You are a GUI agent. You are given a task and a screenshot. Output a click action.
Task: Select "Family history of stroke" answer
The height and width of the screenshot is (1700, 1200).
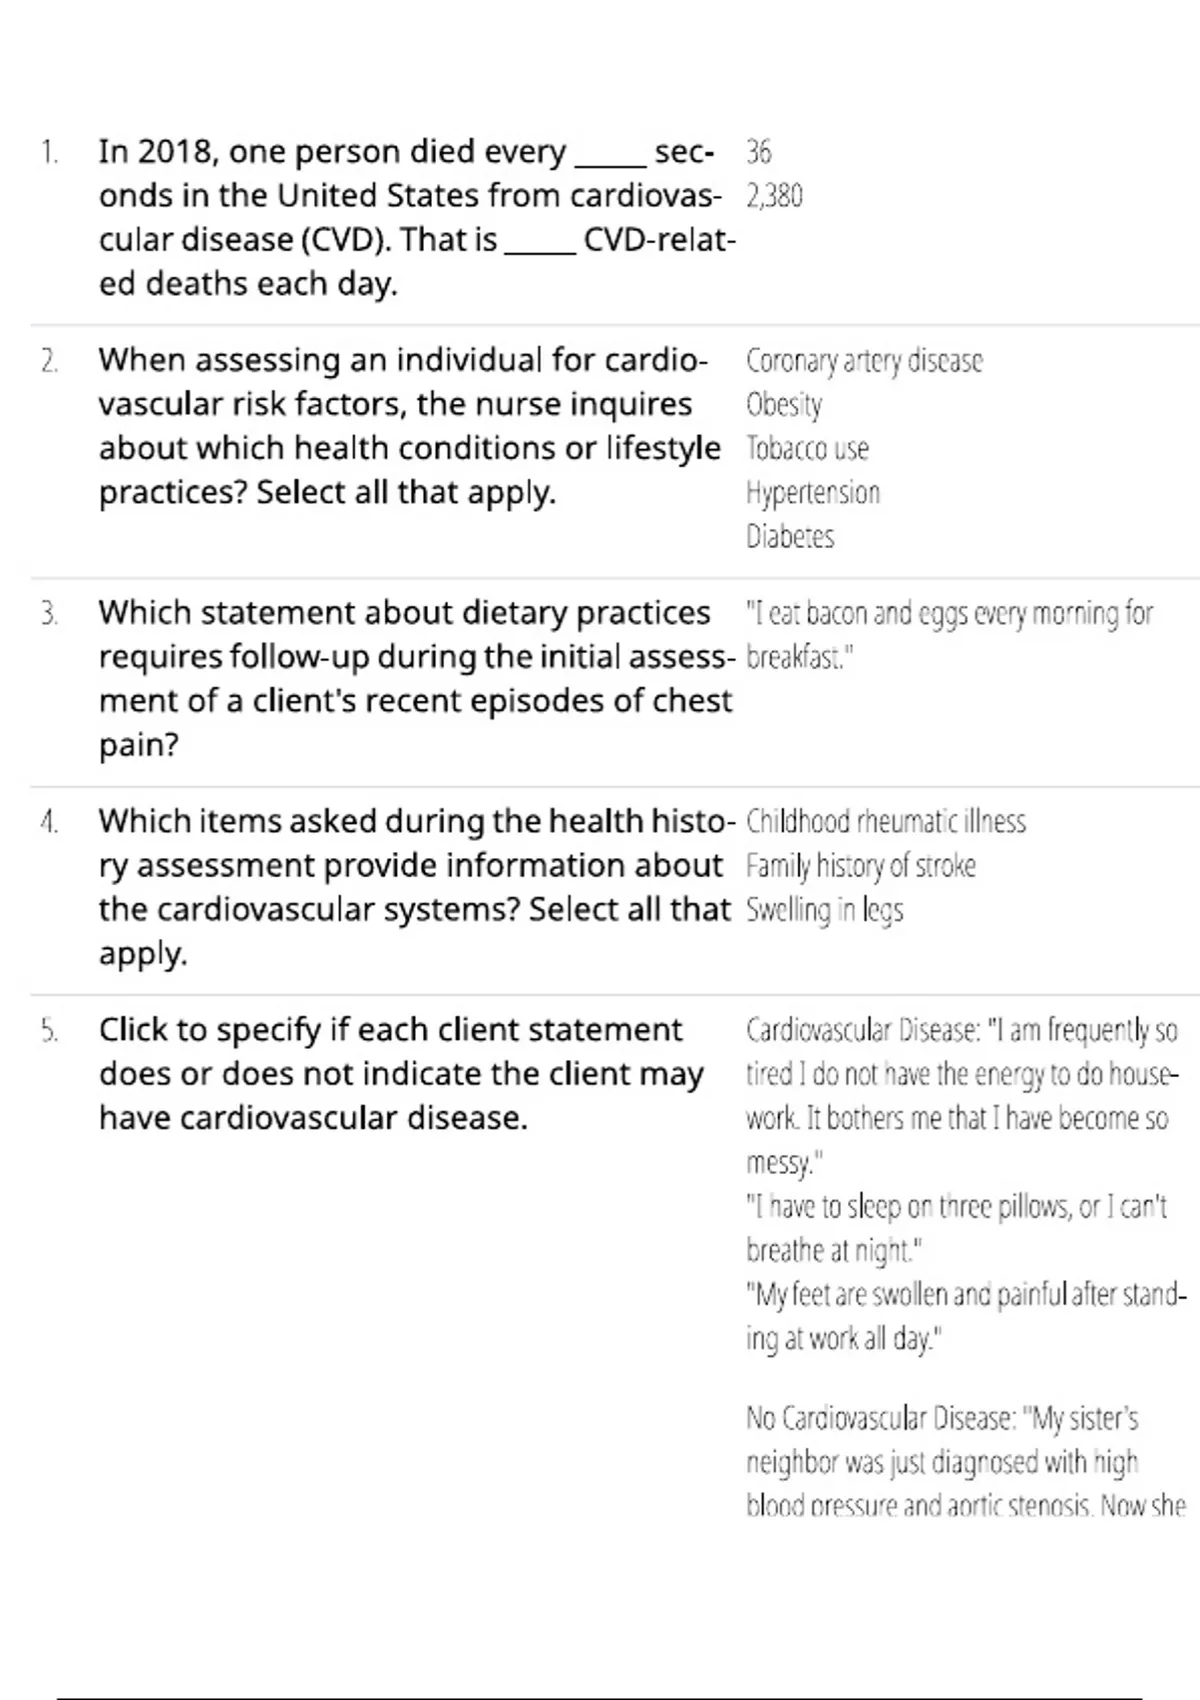coord(860,866)
